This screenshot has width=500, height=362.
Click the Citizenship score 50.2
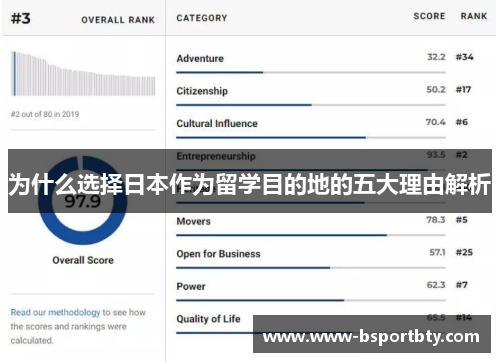pos(436,89)
